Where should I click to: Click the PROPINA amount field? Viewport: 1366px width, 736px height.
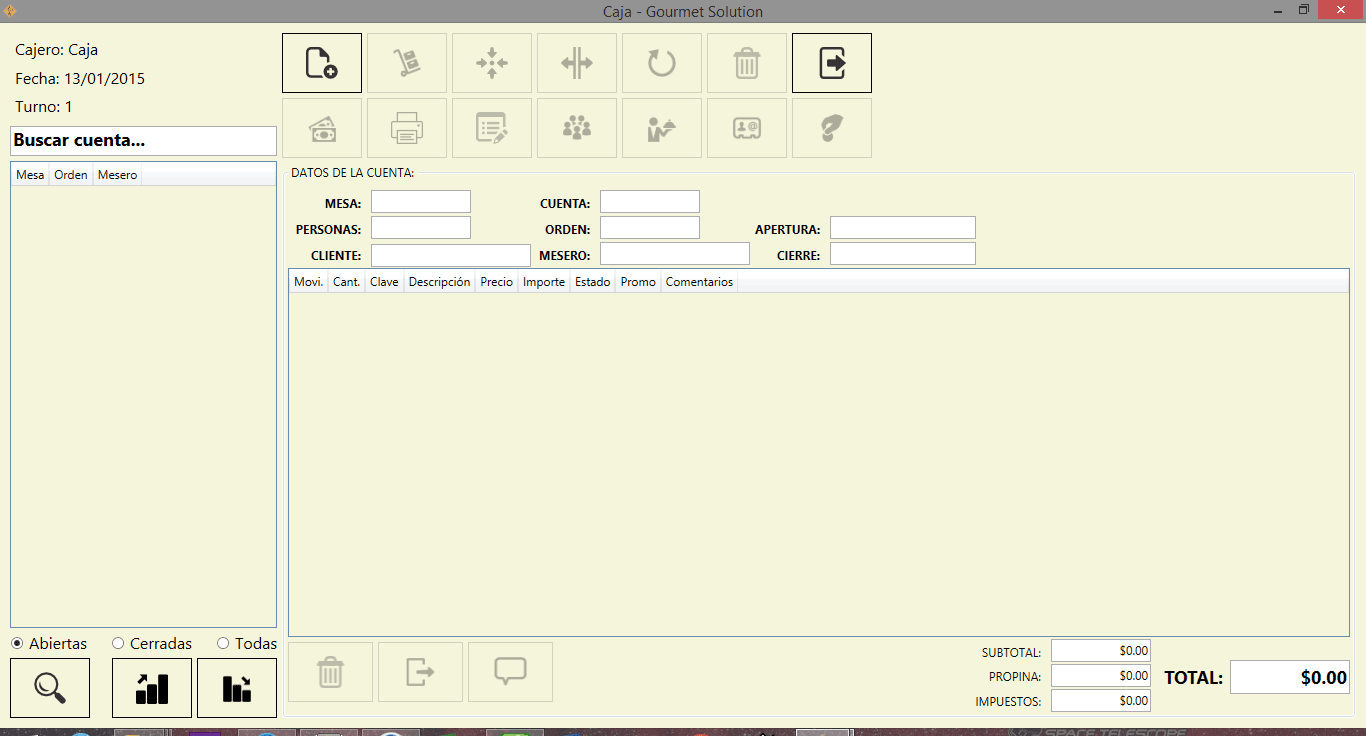(1100, 676)
